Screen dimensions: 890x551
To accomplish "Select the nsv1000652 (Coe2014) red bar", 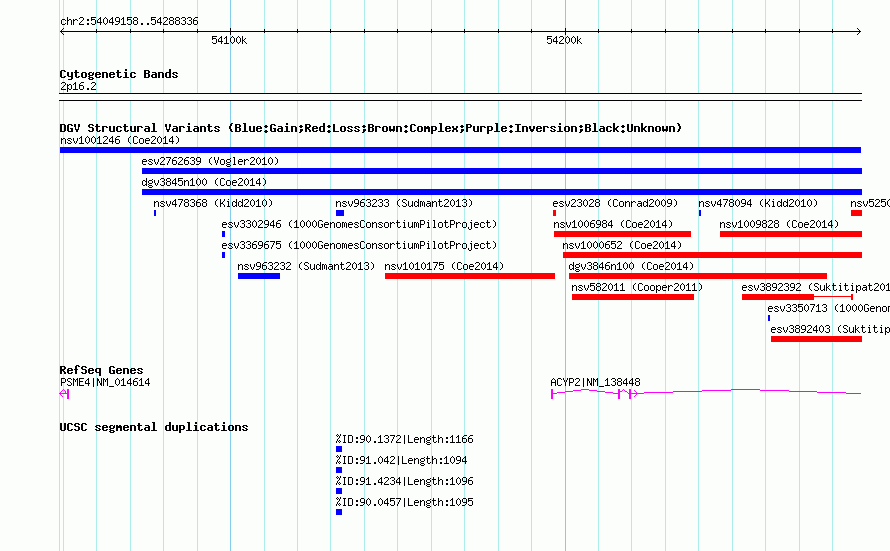I will click(x=712, y=255).
